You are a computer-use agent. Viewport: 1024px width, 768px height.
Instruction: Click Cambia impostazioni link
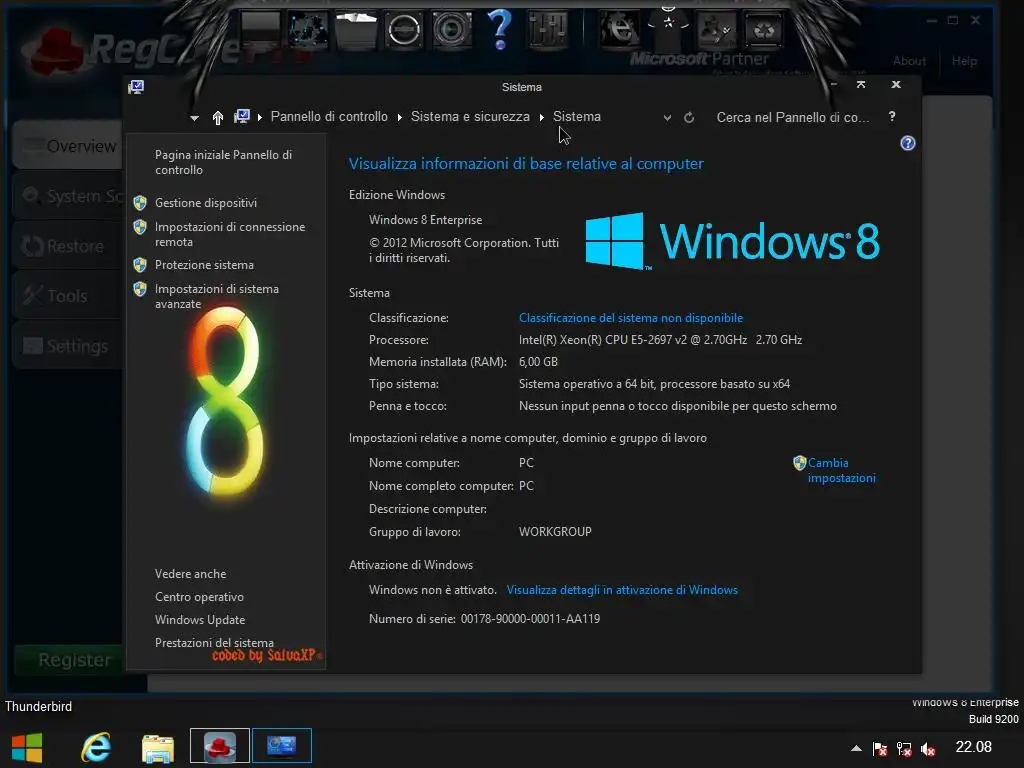pos(841,470)
